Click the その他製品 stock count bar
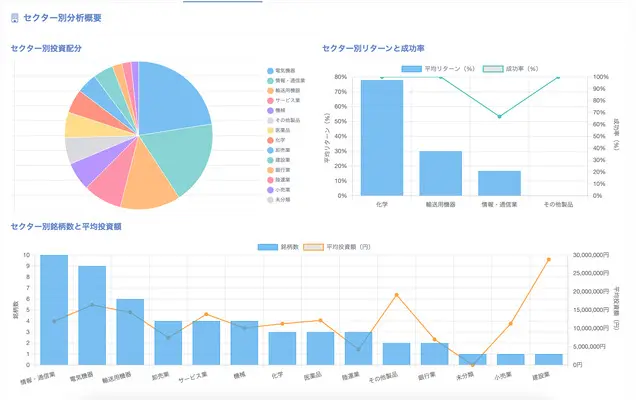Image resolution: width=636 pixels, height=400 pixels. 396,354
